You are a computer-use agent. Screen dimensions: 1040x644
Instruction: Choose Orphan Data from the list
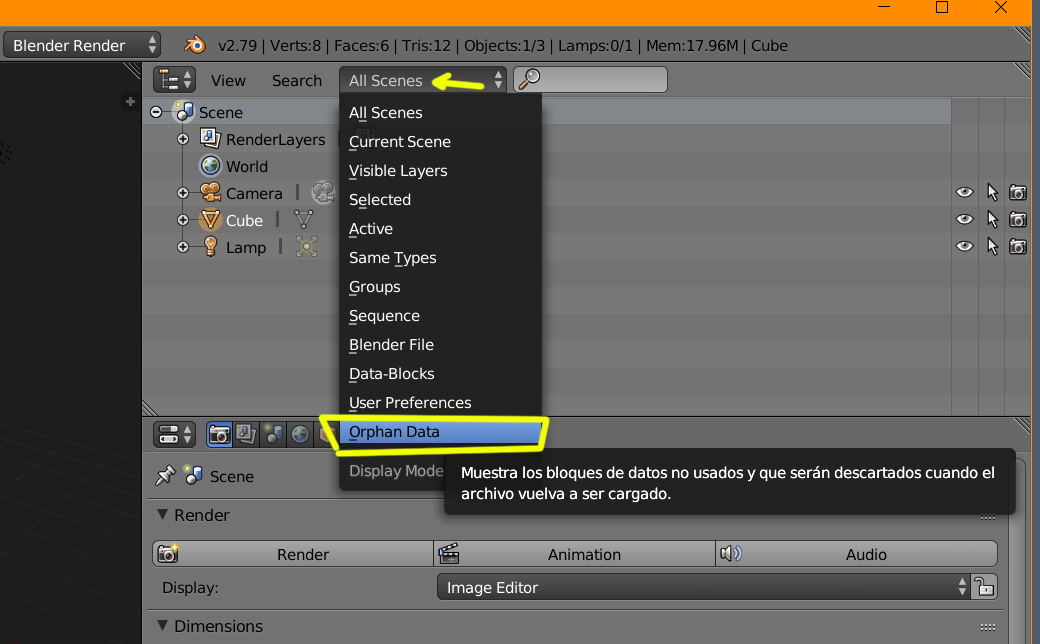pyautogui.click(x=440, y=432)
